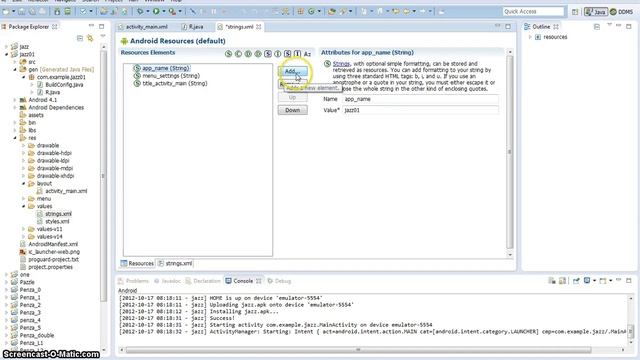The width and height of the screenshot is (640, 360).
Task: Expand the resources node in Outline
Action: (530, 37)
